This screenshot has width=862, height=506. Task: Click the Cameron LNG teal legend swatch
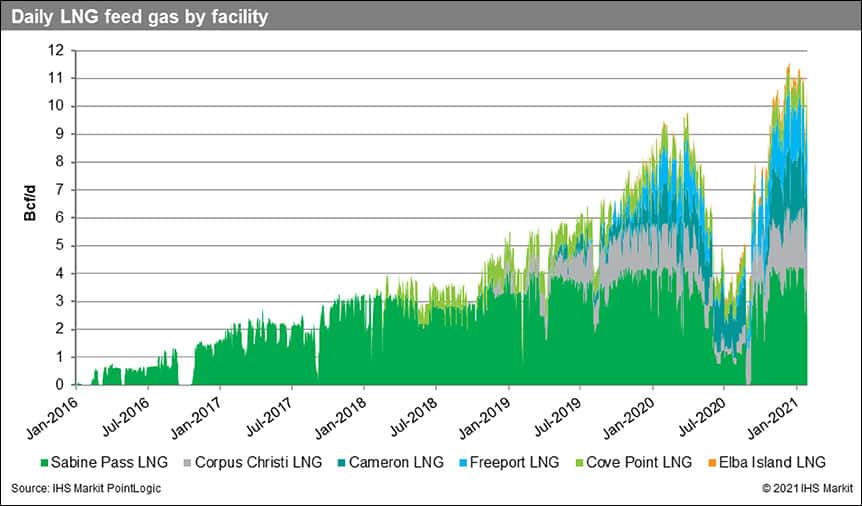pyautogui.click(x=342, y=463)
